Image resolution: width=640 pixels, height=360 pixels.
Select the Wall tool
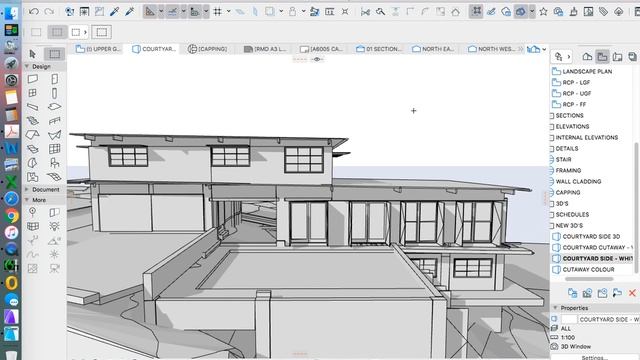(33, 79)
